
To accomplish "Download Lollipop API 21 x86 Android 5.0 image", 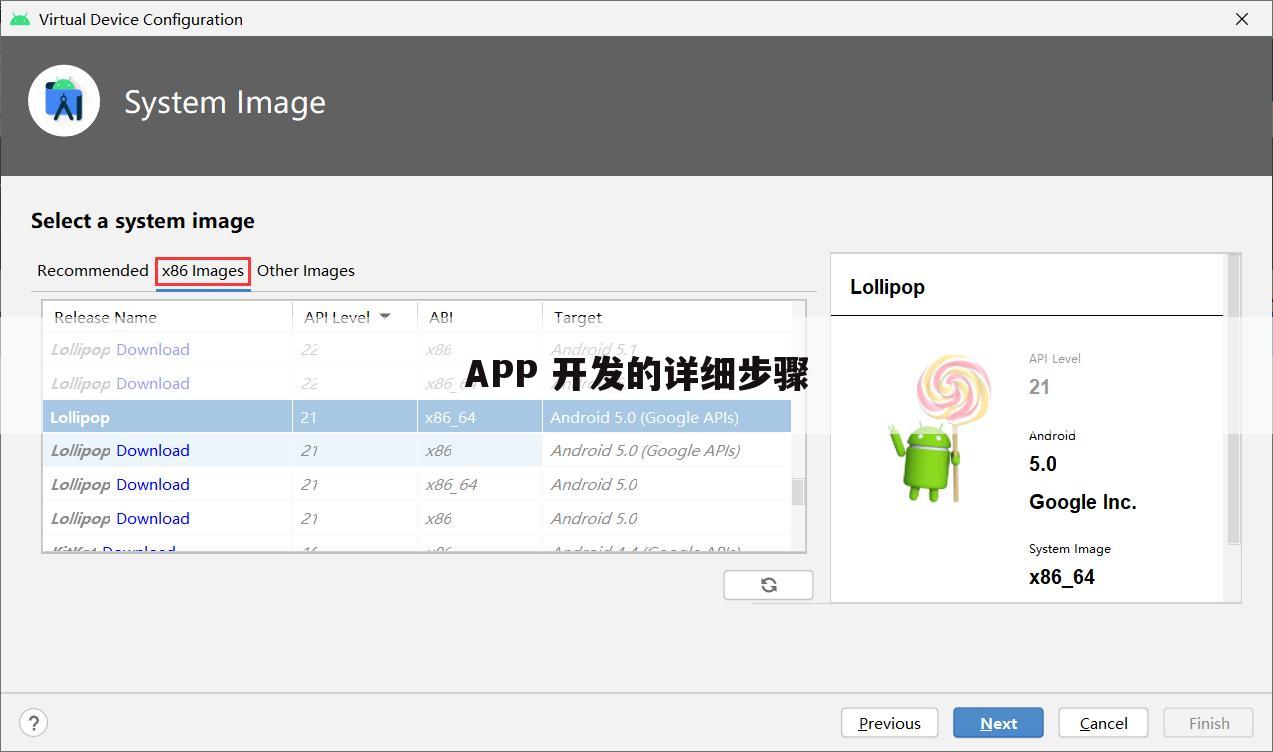I will point(152,519).
